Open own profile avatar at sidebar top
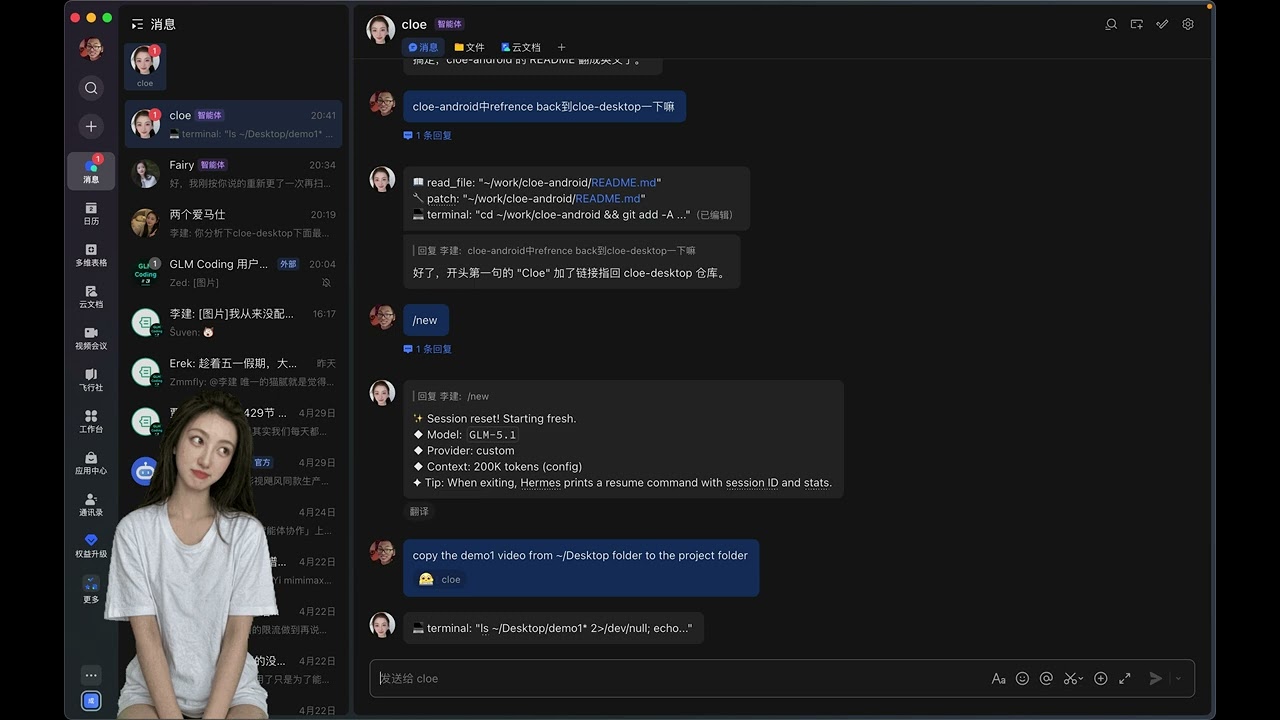 coord(91,48)
